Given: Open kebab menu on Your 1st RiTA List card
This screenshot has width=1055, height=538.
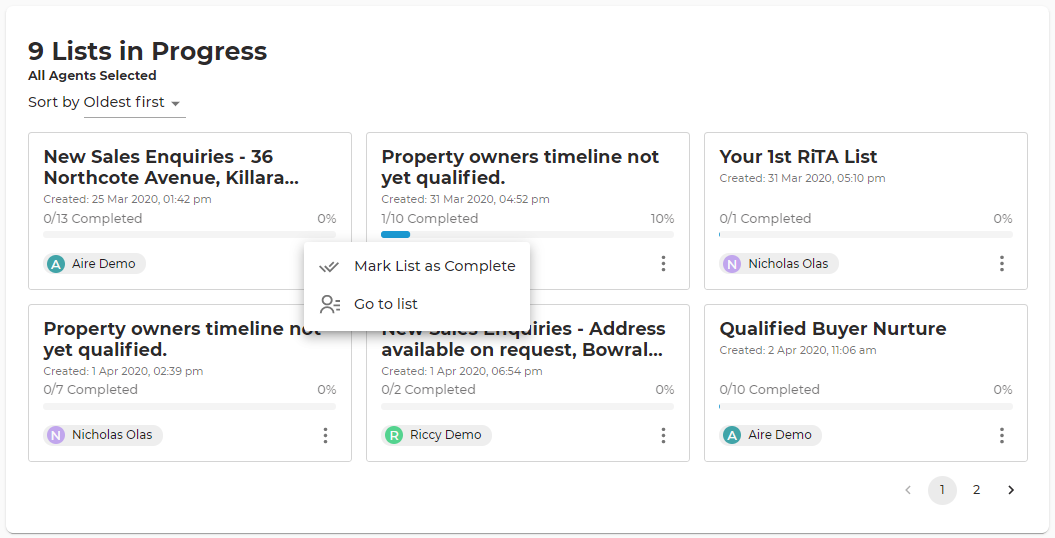Looking at the screenshot, I should tap(1001, 264).
